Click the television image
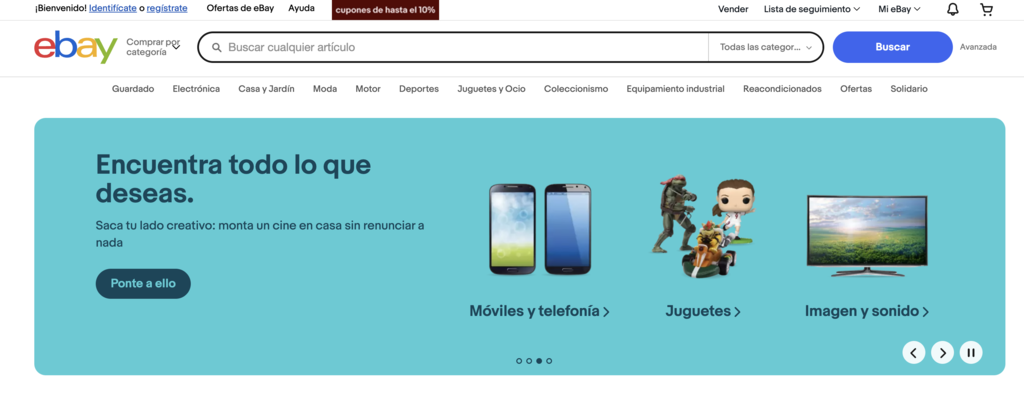The height and width of the screenshot is (406, 1024). coord(867,236)
